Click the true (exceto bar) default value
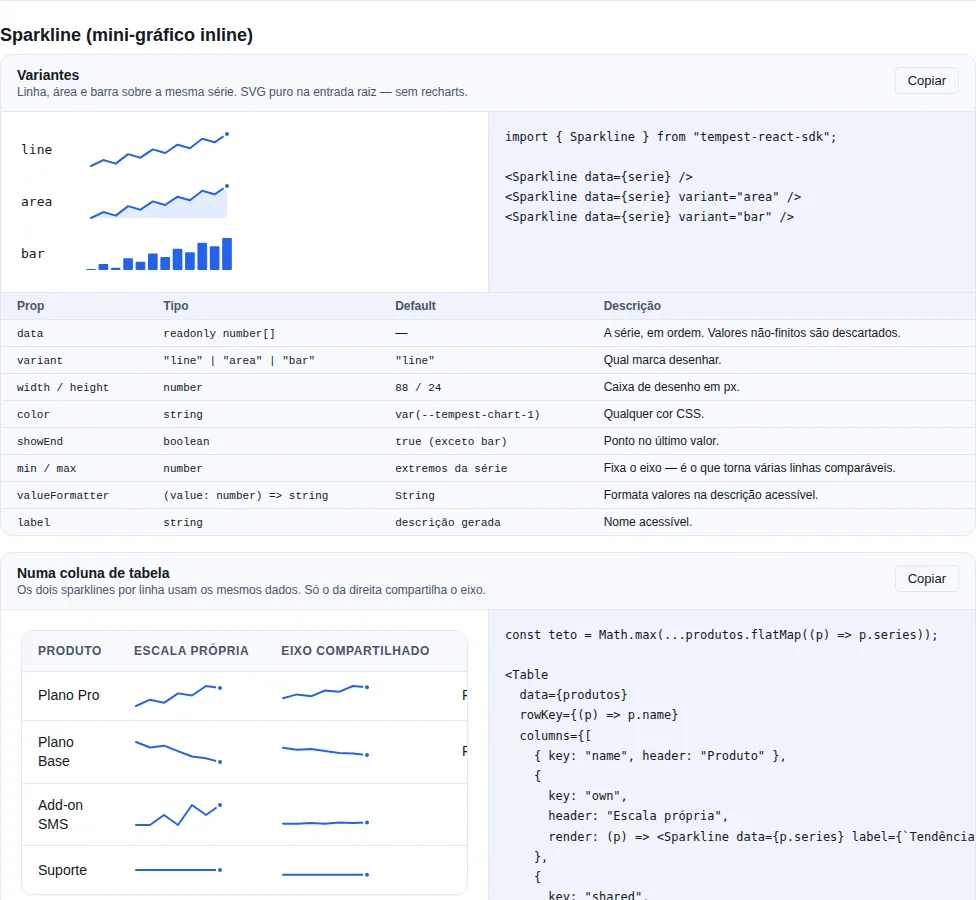Image resolution: width=976 pixels, height=900 pixels. [451, 441]
